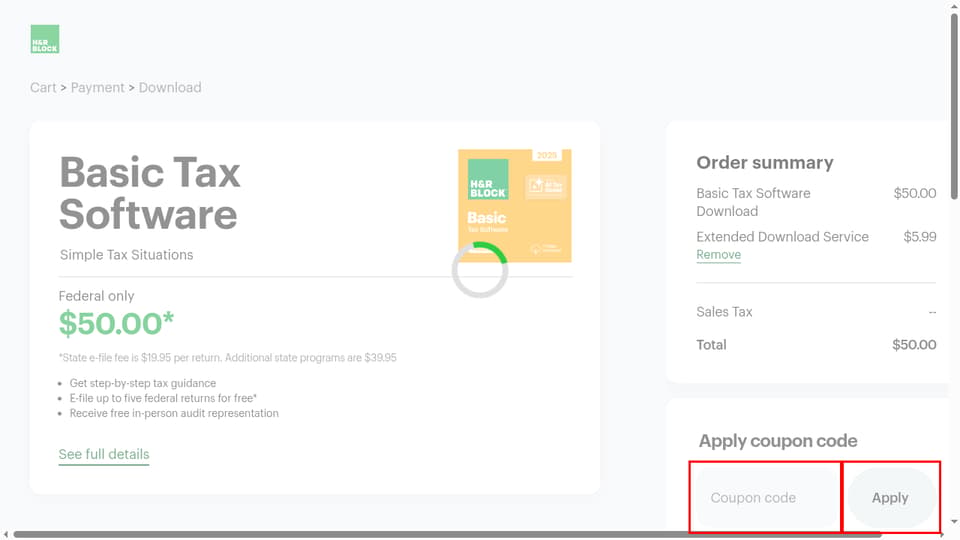Viewport: 960px width, 540px height.
Task: Select the Download breadcrumb step
Action: pos(170,88)
